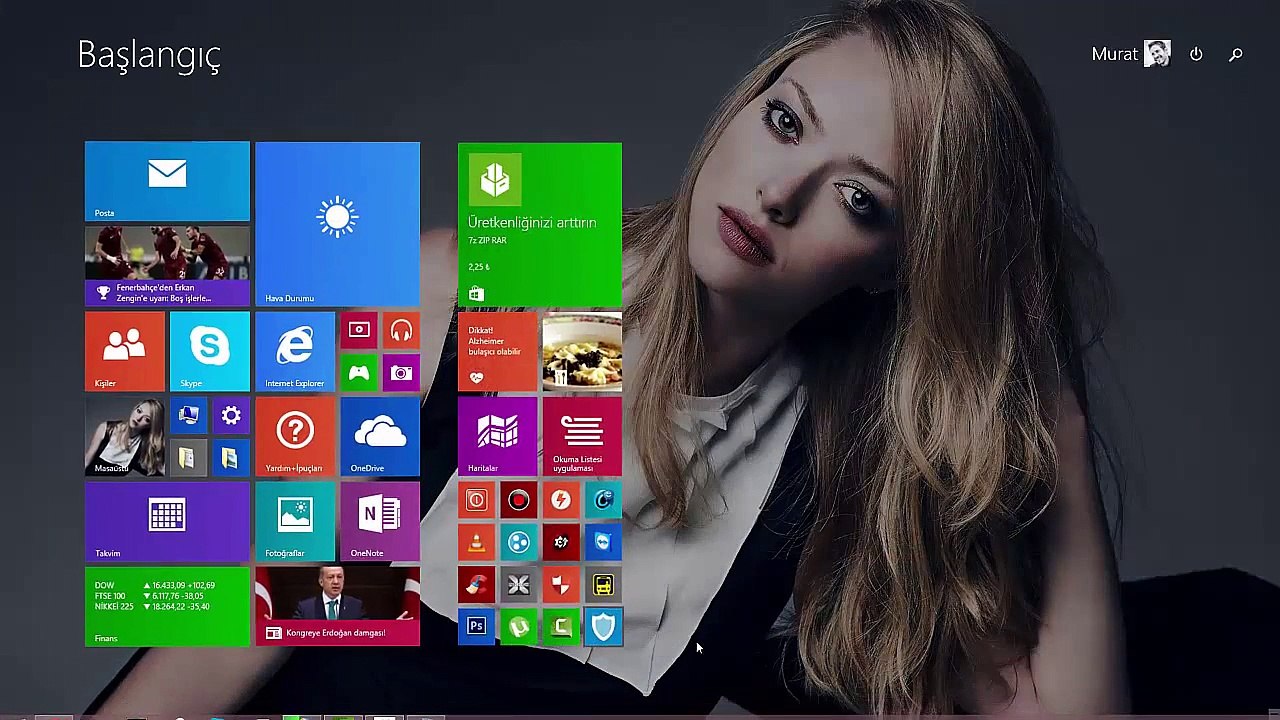Open the power options button
The image size is (1280, 720).
coord(1196,54)
